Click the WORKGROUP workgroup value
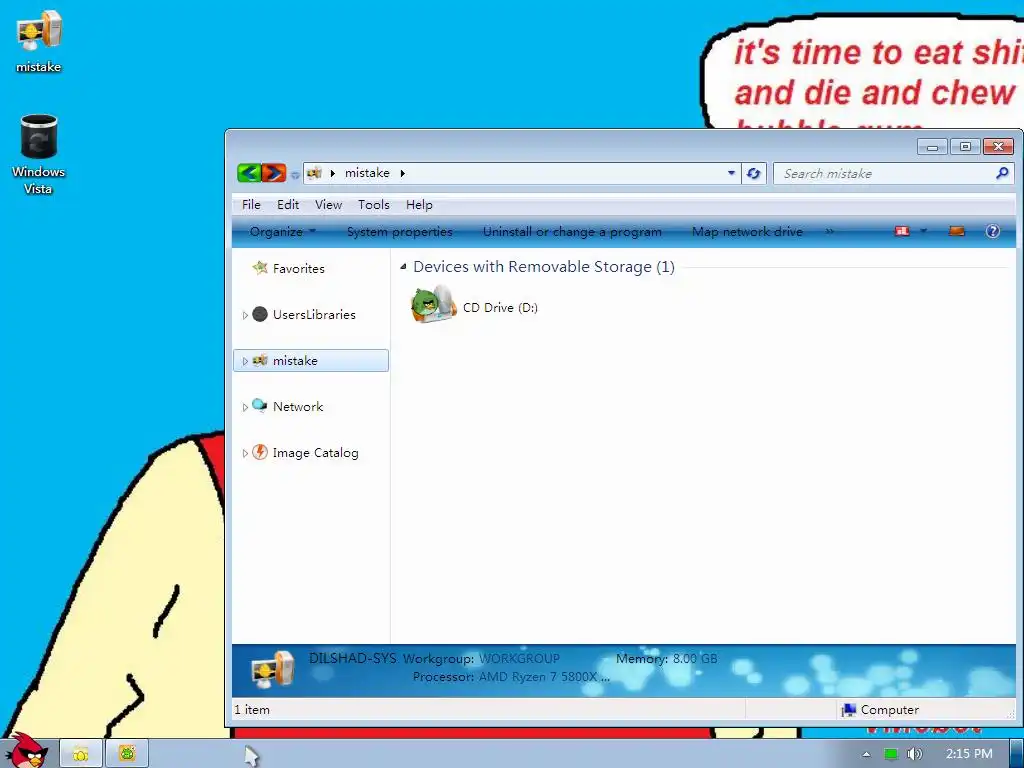1024x768 pixels. [x=519, y=659]
